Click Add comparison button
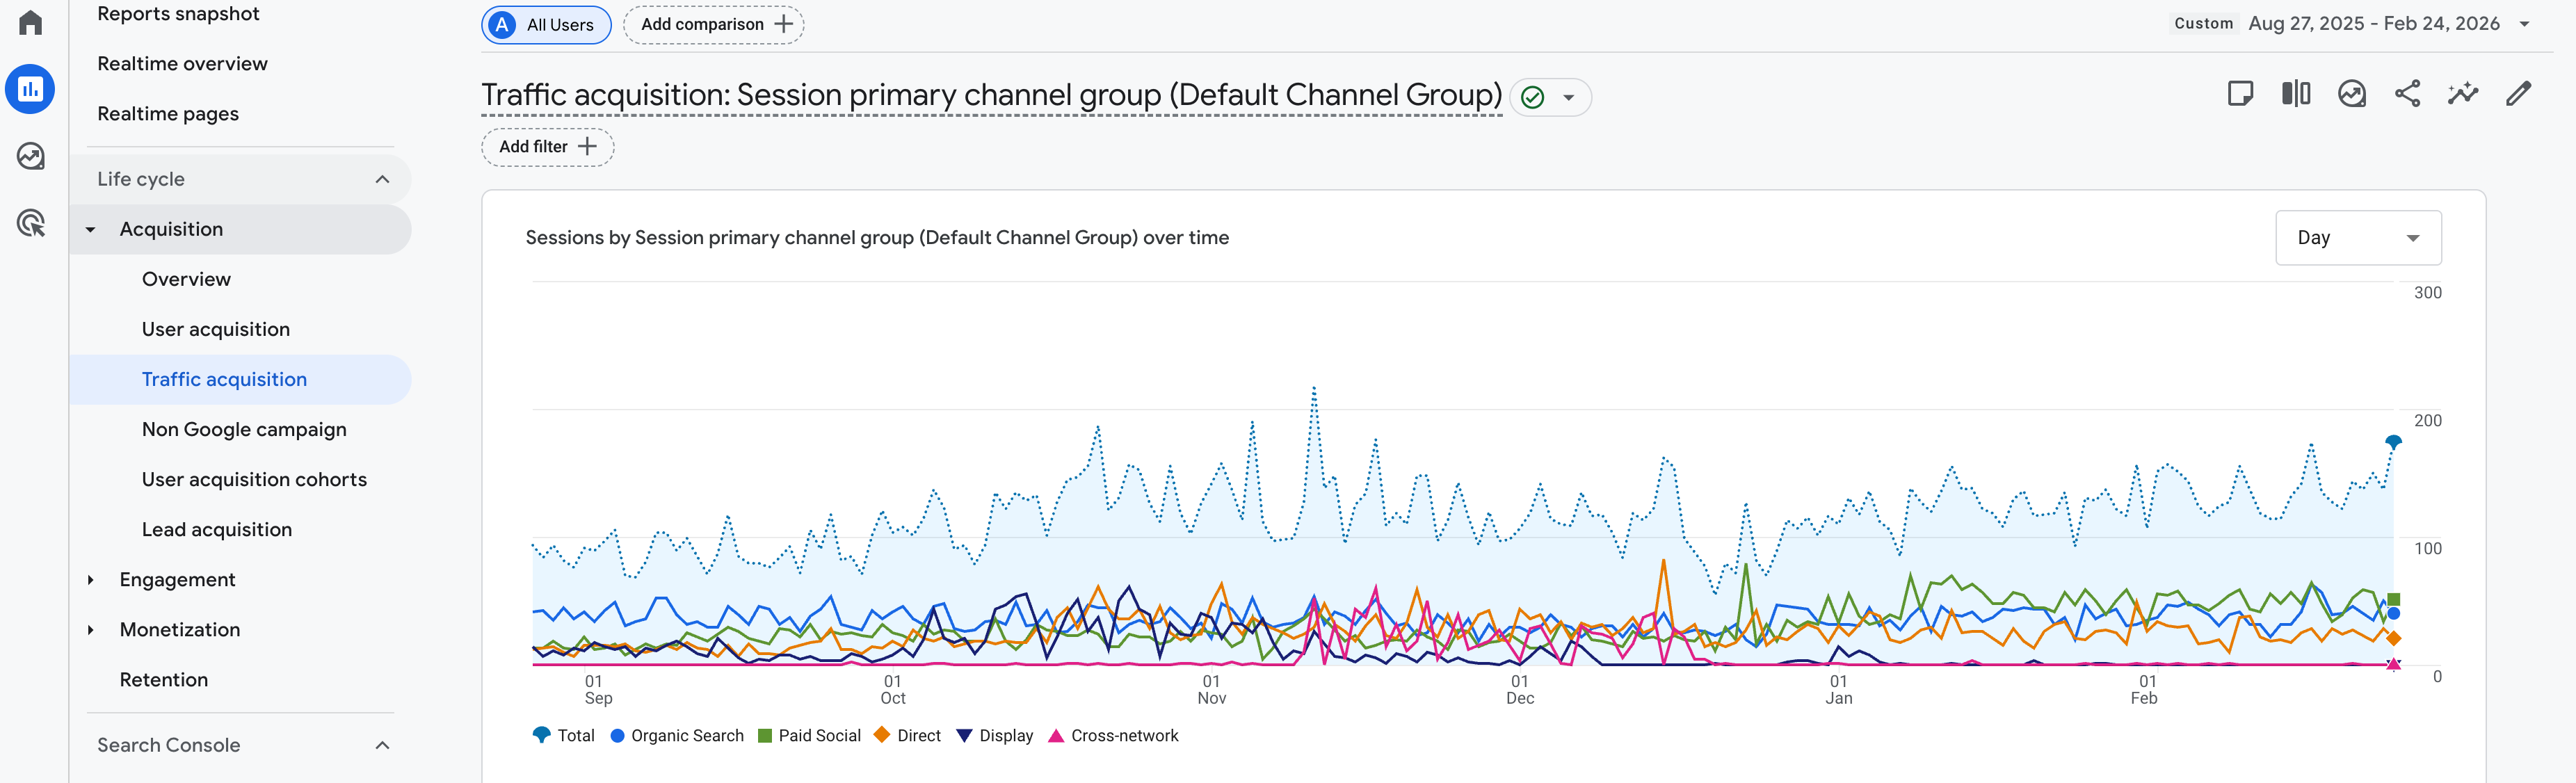This screenshot has width=2576, height=783. (x=713, y=24)
